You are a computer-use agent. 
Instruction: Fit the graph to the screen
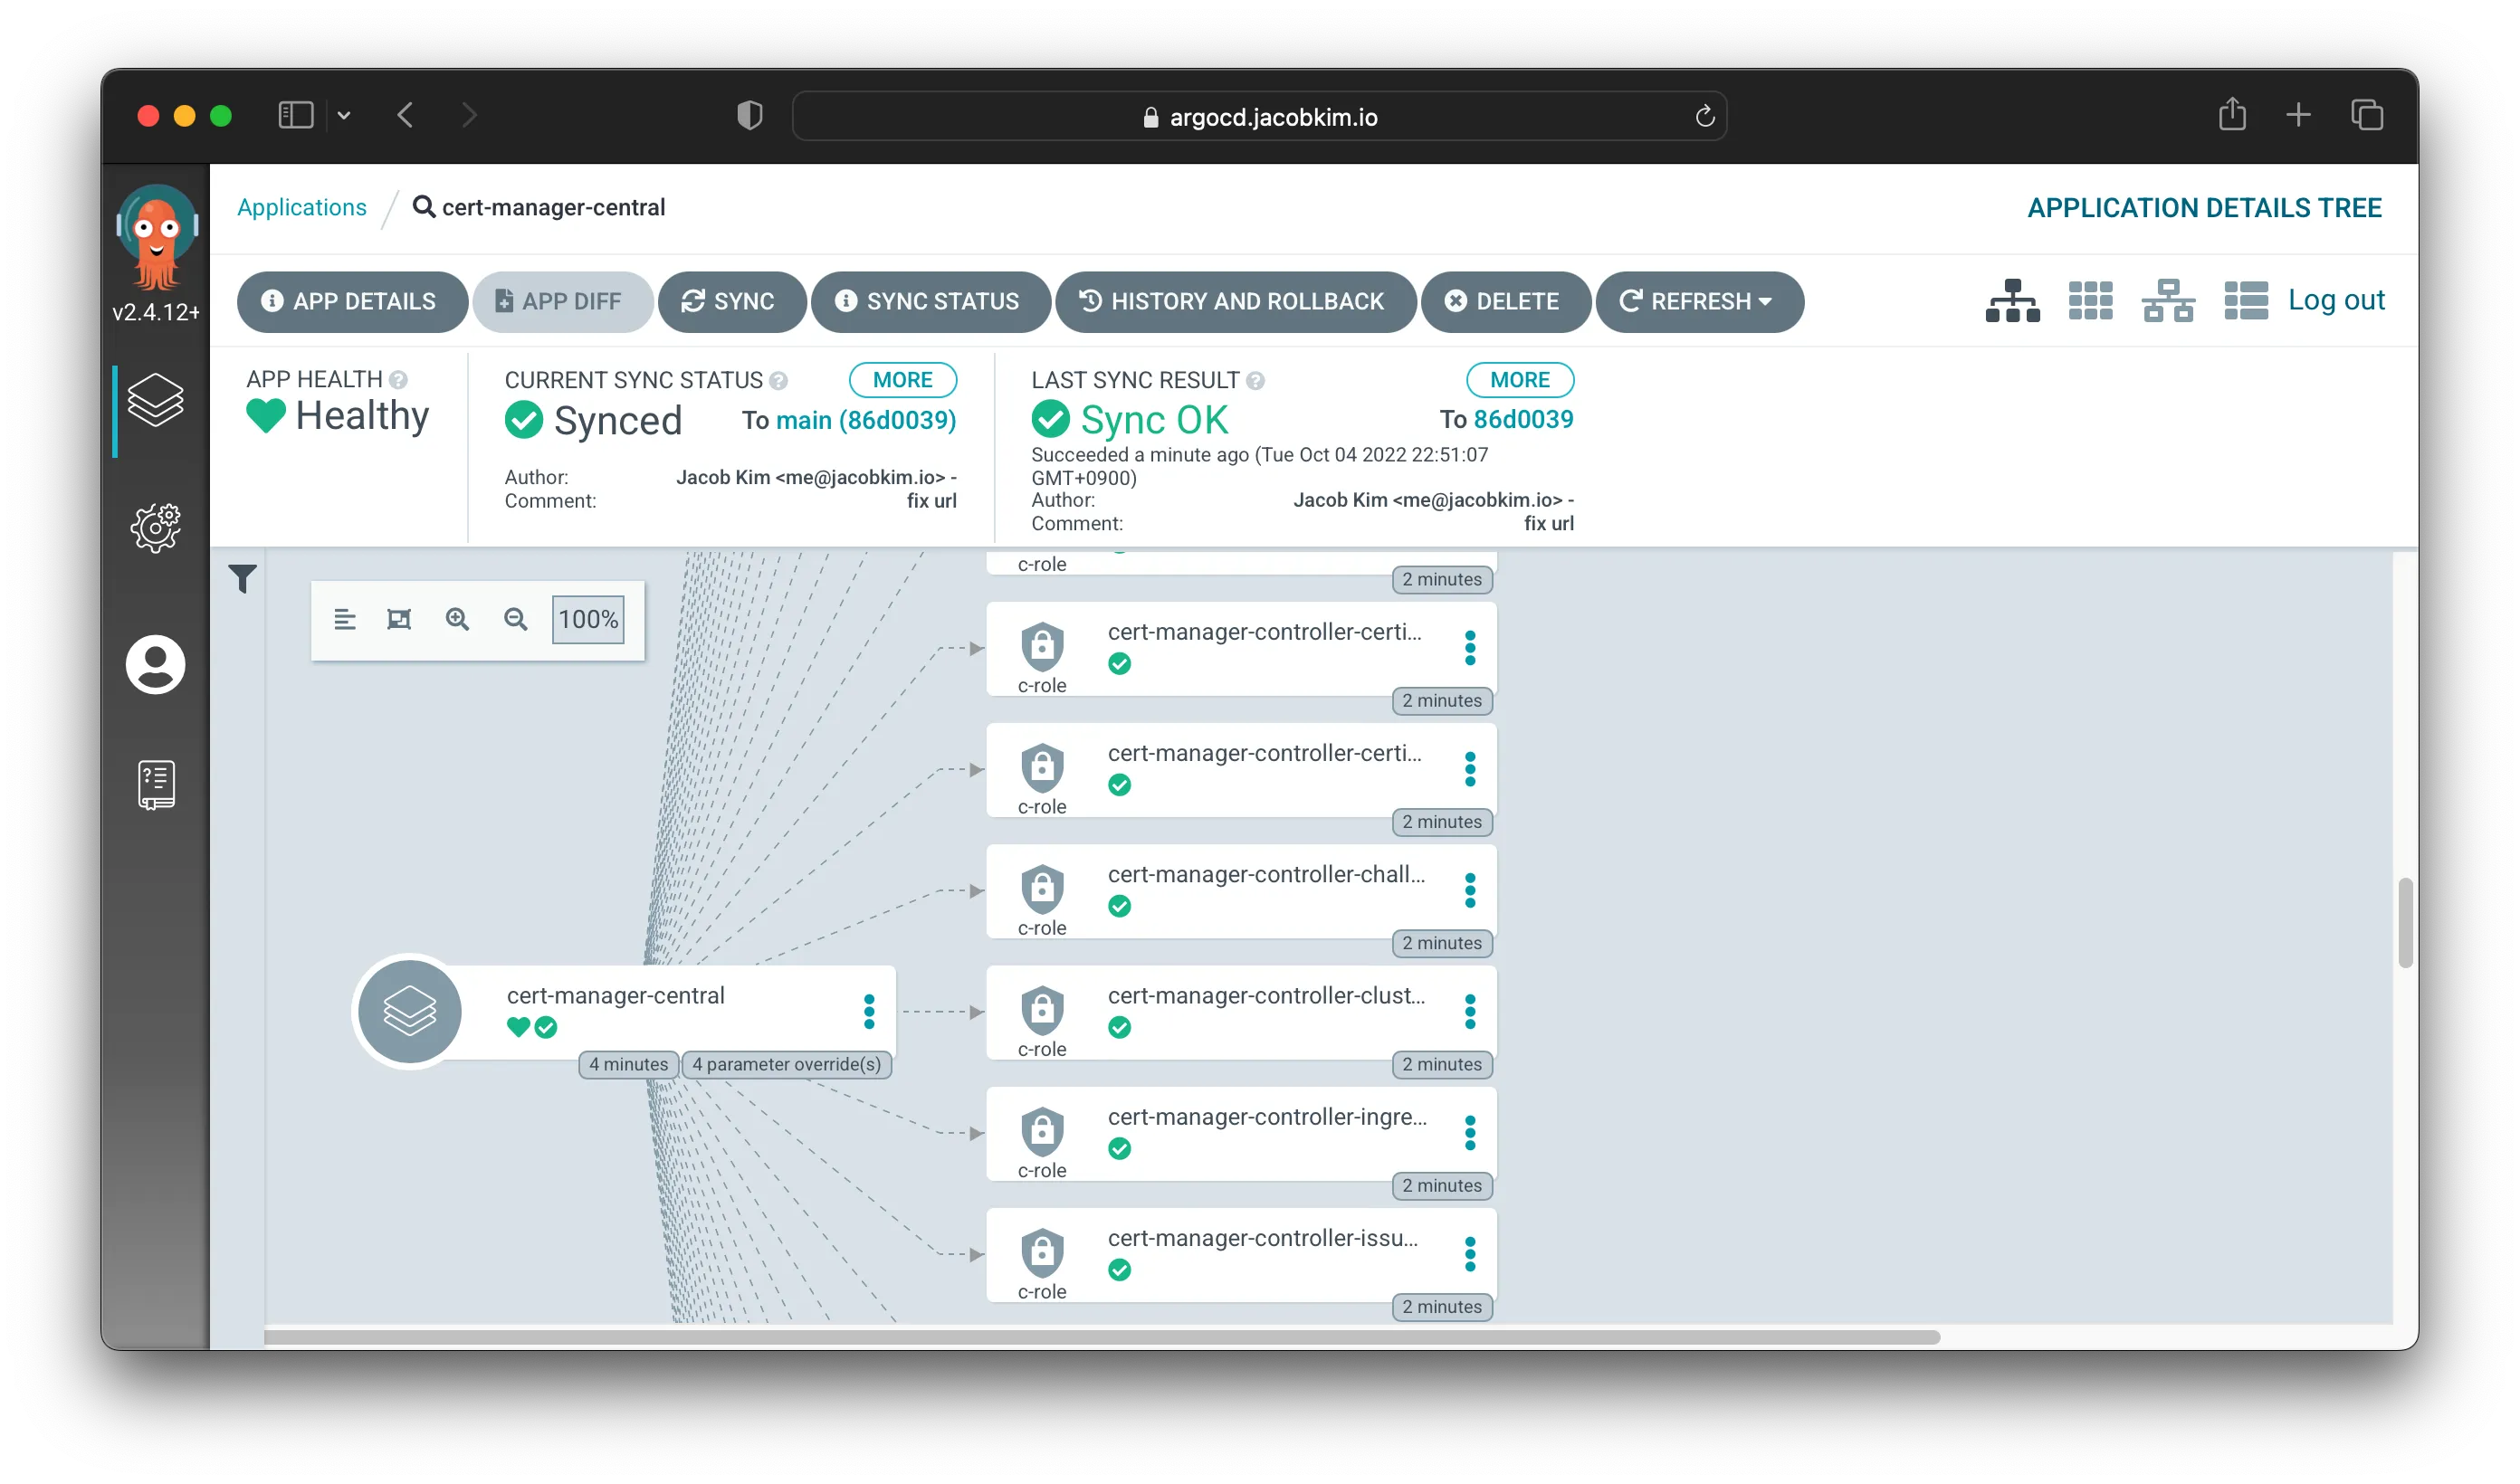click(x=399, y=619)
